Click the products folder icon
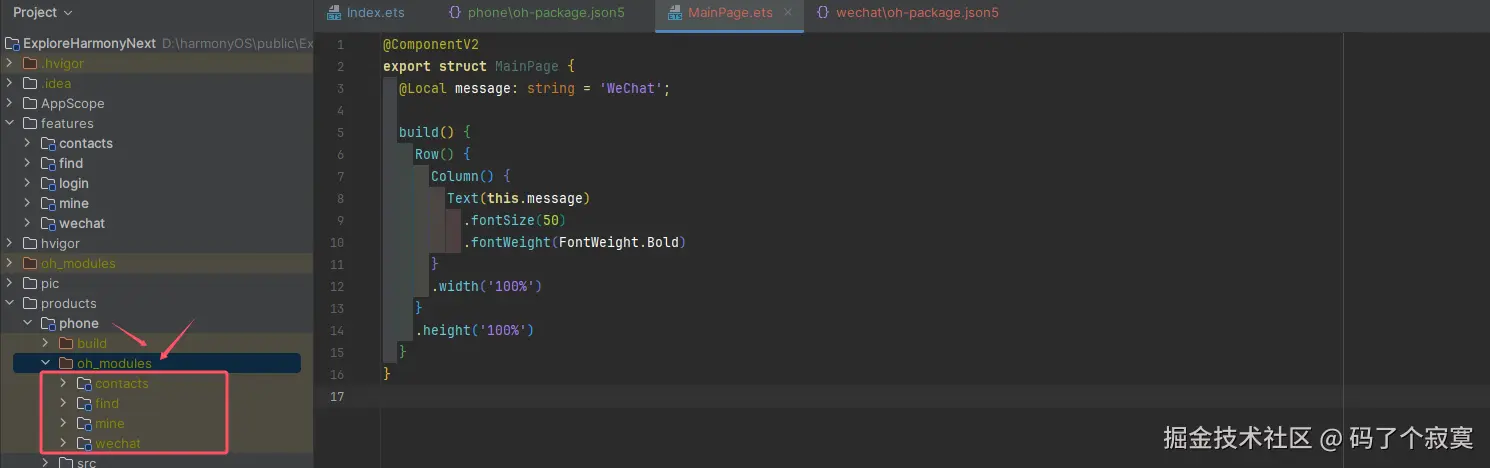The height and width of the screenshot is (468, 1490). [30, 304]
